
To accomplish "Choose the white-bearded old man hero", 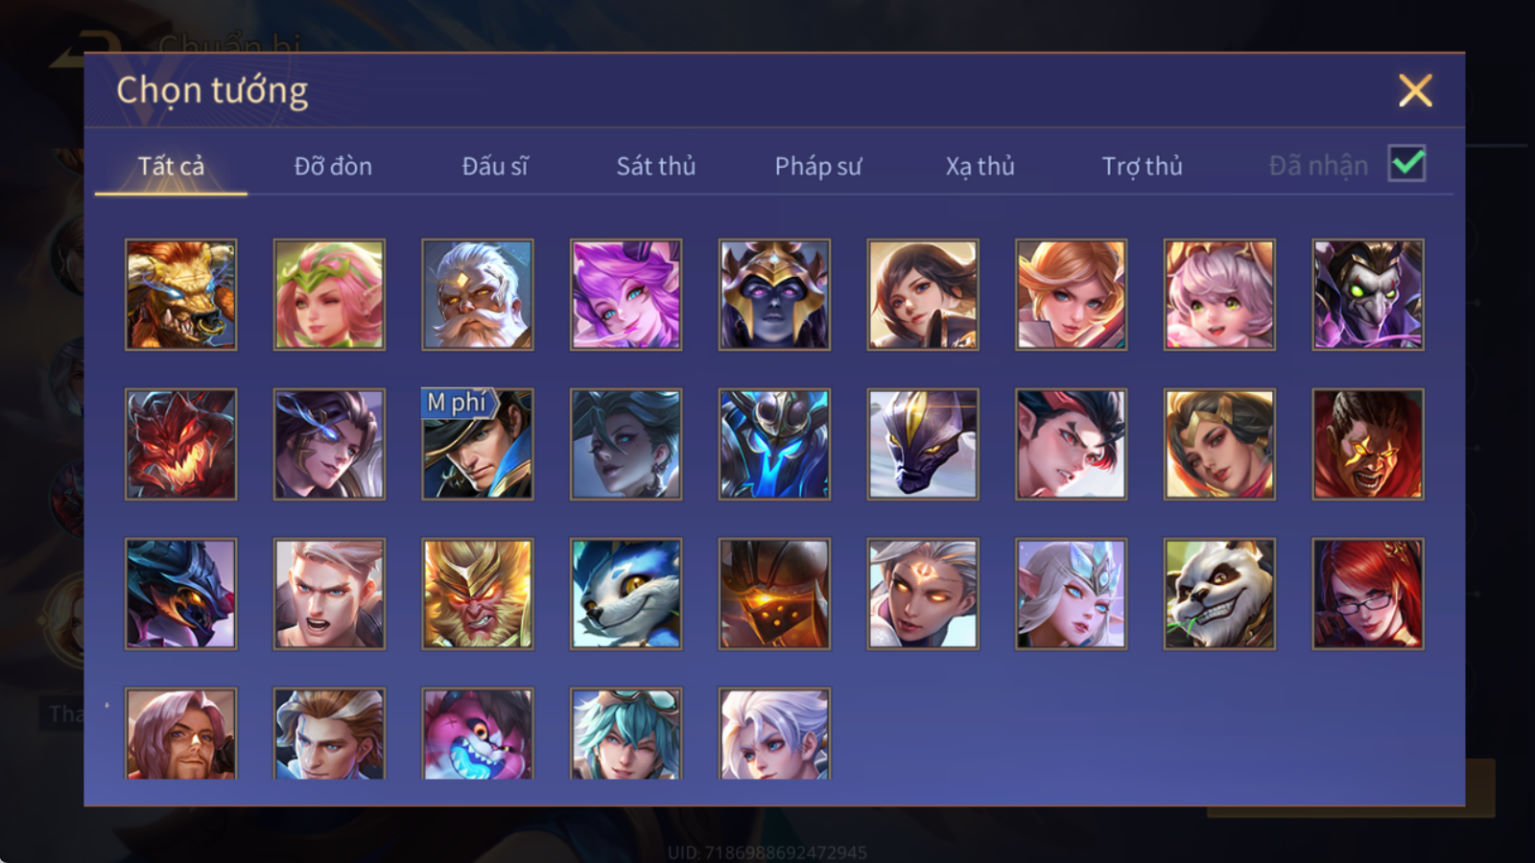I will (478, 295).
